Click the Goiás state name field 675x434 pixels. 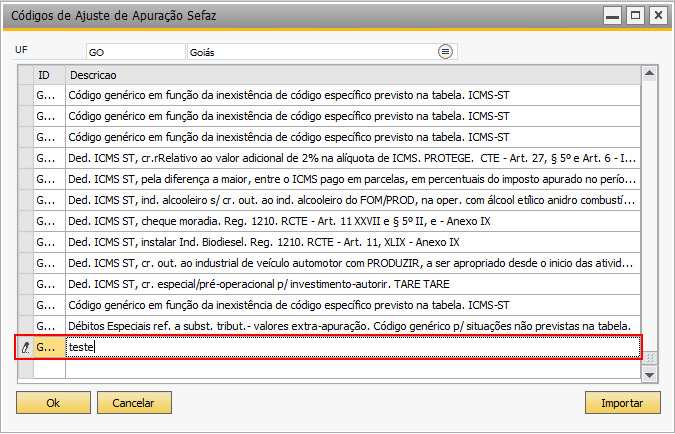(x=312, y=52)
